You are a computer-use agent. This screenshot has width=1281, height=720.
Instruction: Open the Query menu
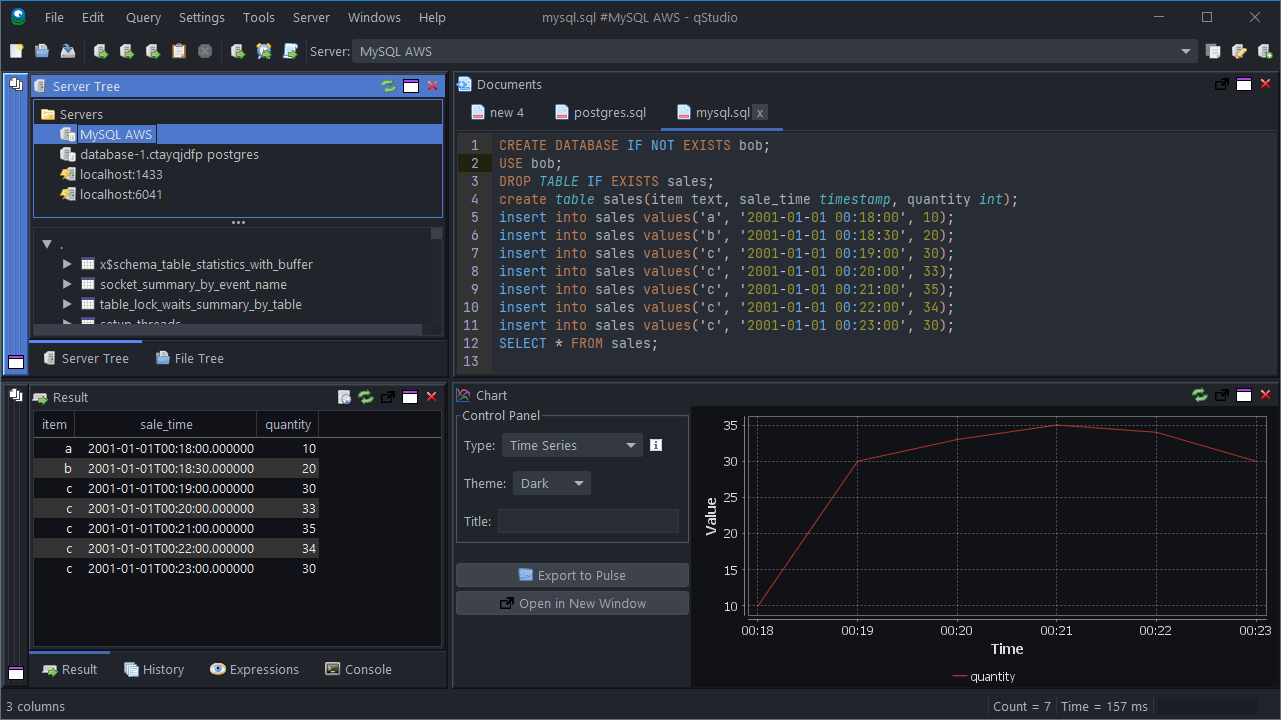point(143,17)
